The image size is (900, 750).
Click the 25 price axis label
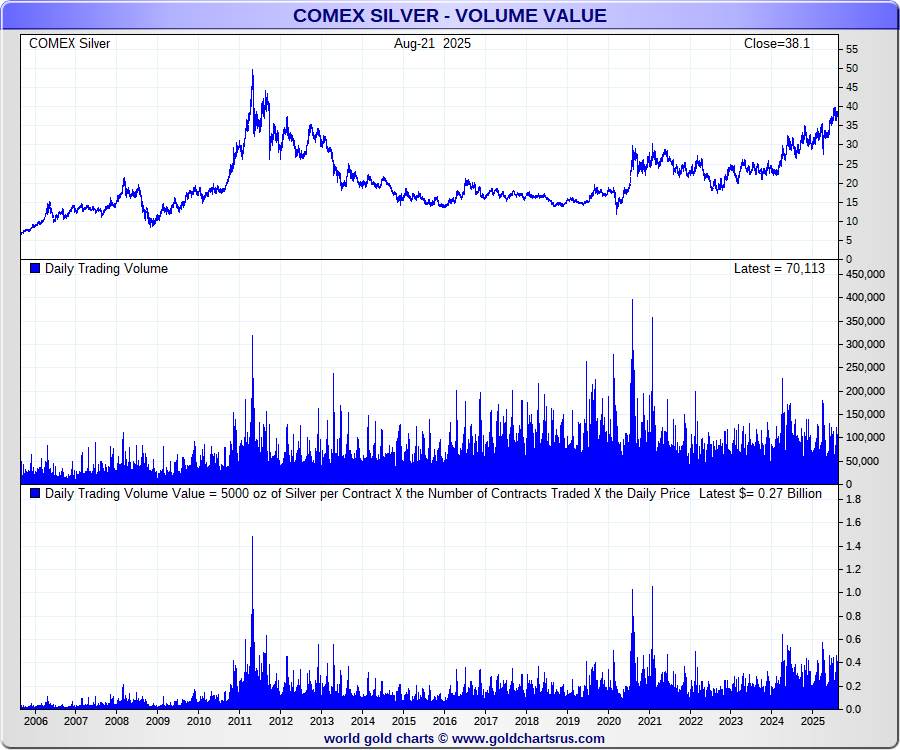852,164
